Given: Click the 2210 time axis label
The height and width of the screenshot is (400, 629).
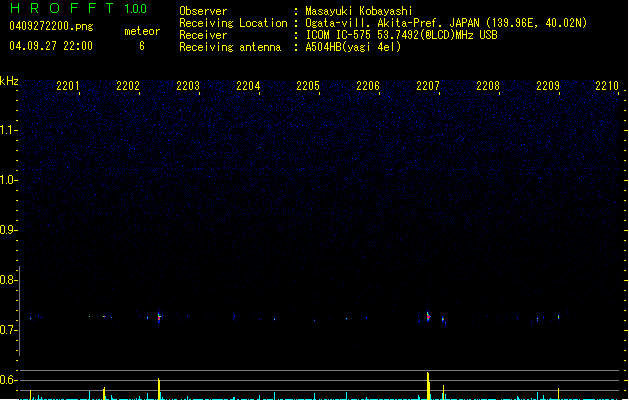Looking at the screenshot, I should [607, 86].
